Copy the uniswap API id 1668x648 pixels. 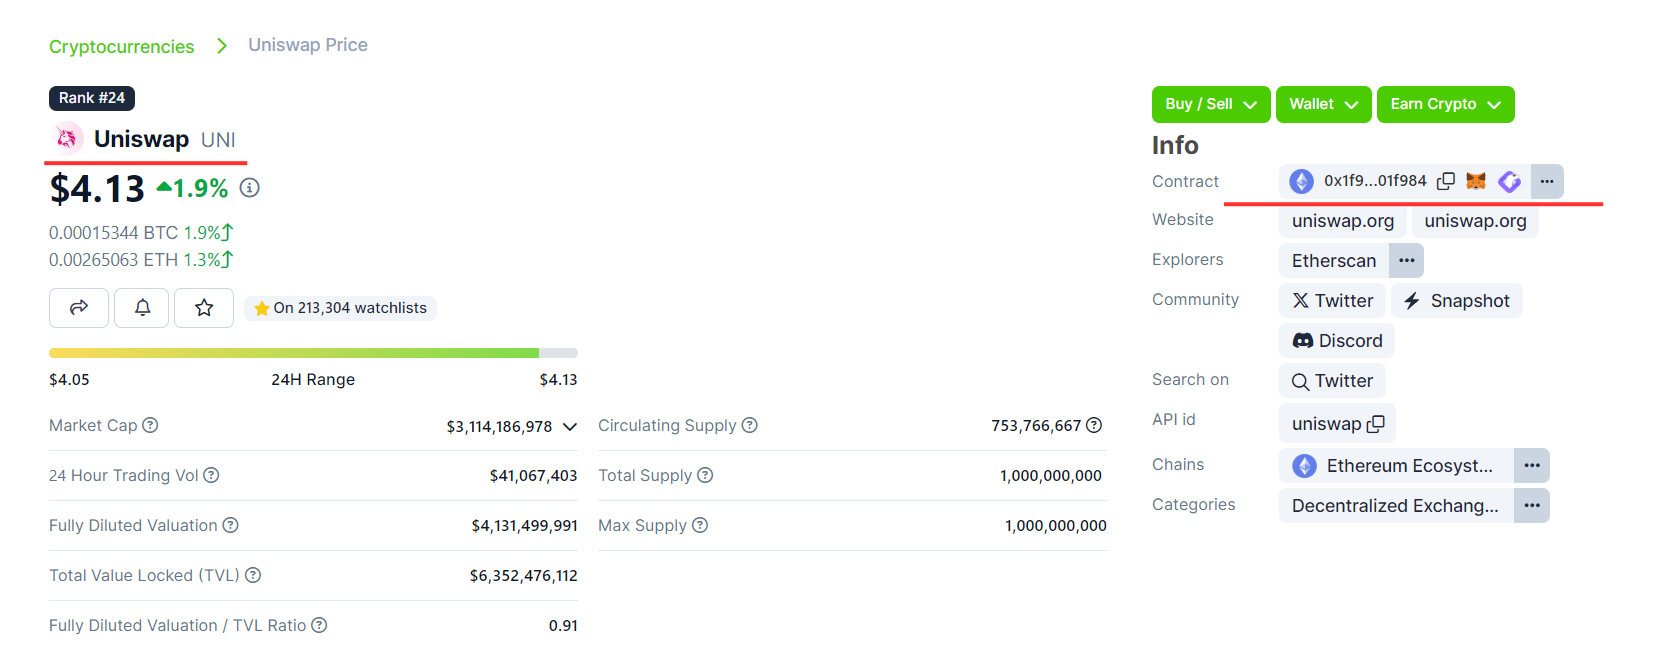pyautogui.click(x=1376, y=424)
